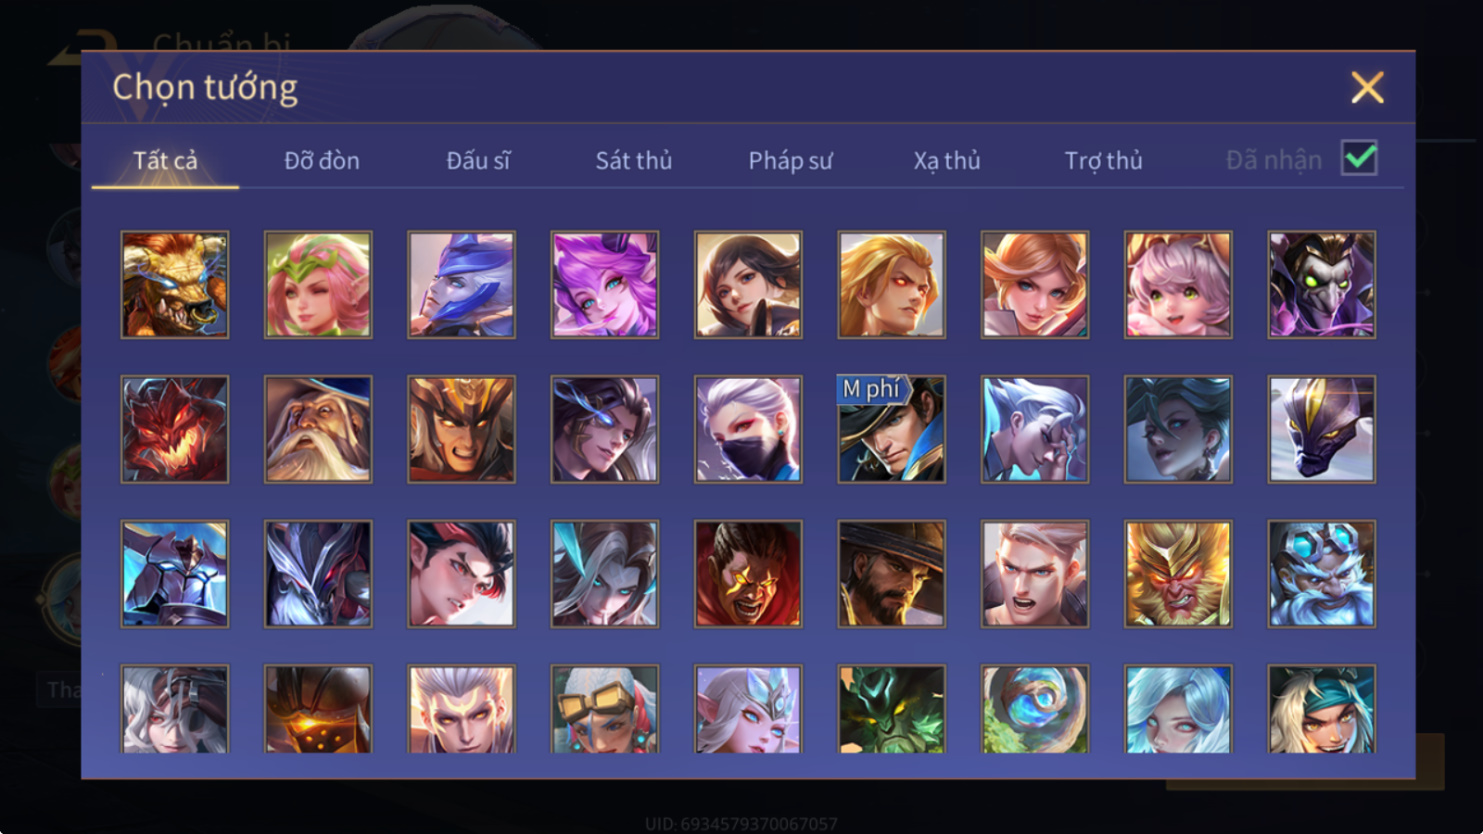Image resolution: width=1483 pixels, height=834 pixels.
Task: Pick the blue-armored mech knight hero
Action: pos(175,574)
